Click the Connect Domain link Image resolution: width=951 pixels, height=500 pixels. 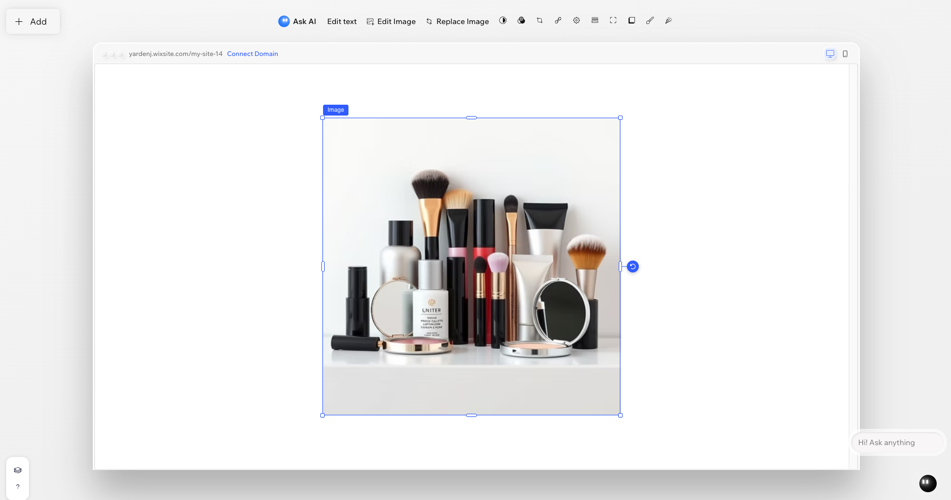(252, 54)
